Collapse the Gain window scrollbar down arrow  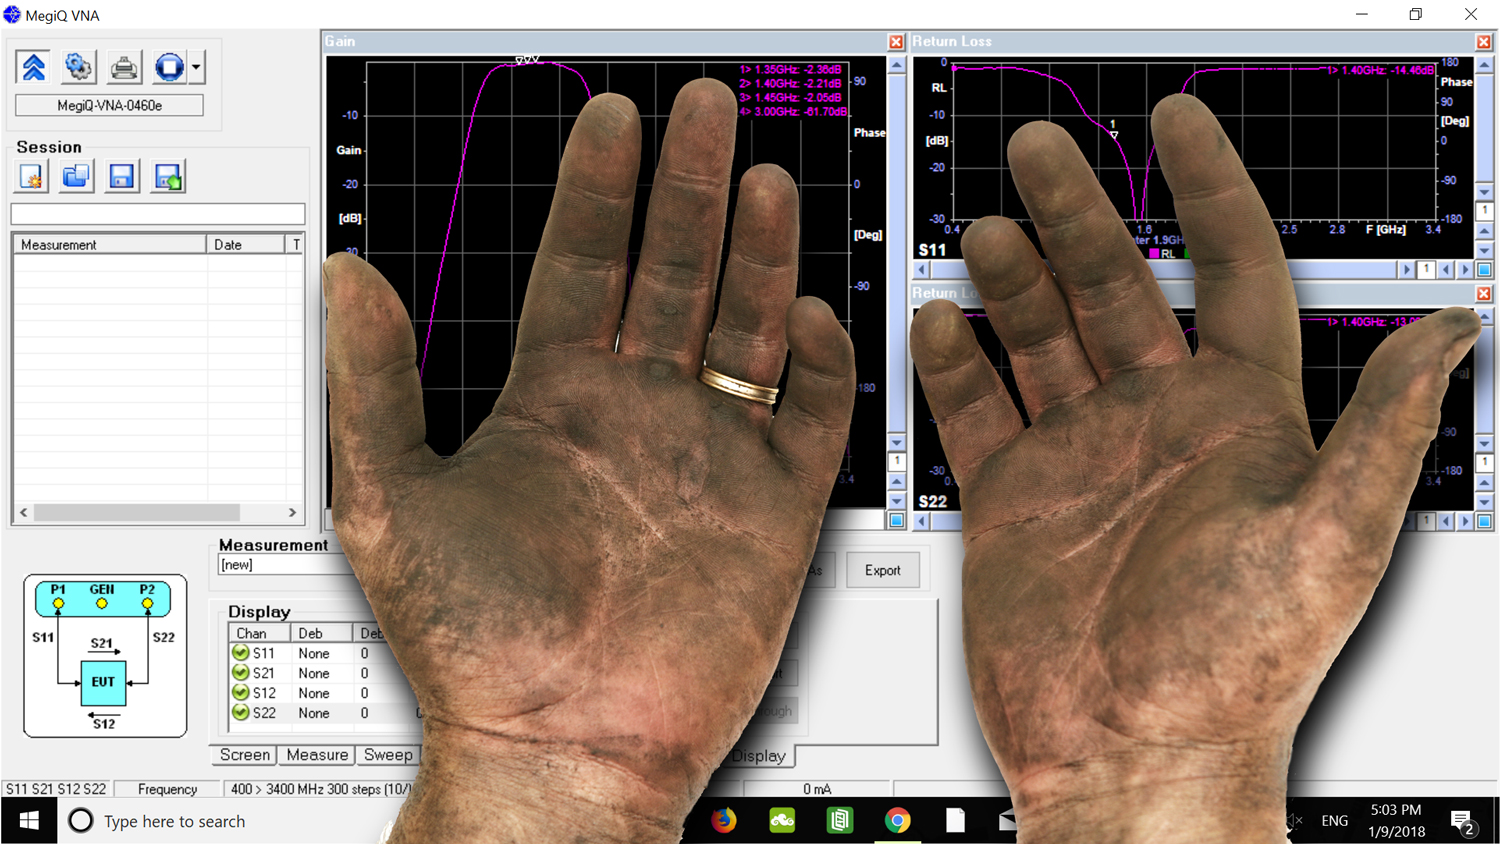pos(896,441)
